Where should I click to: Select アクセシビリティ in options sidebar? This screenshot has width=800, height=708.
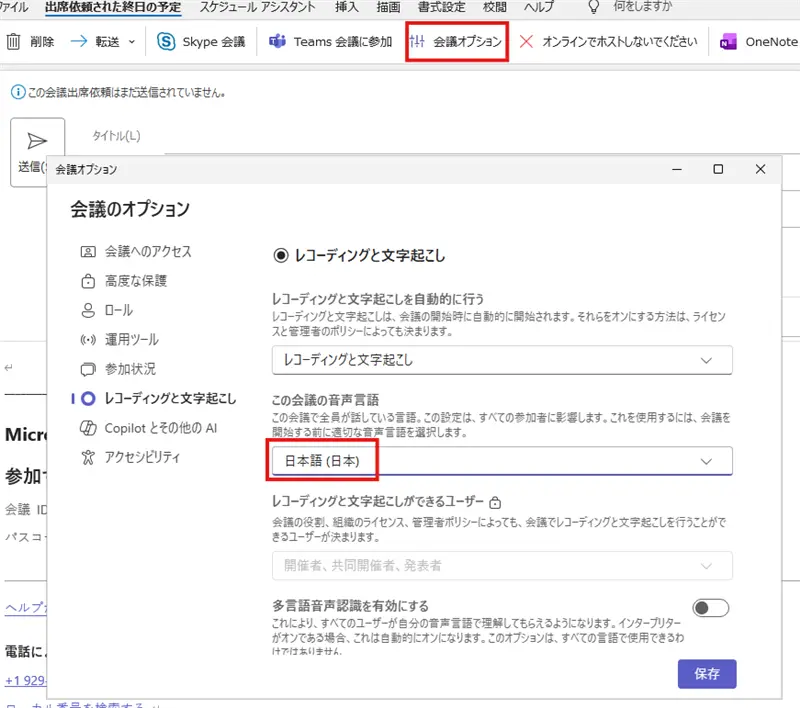pyautogui.click(x=131, y=457)
